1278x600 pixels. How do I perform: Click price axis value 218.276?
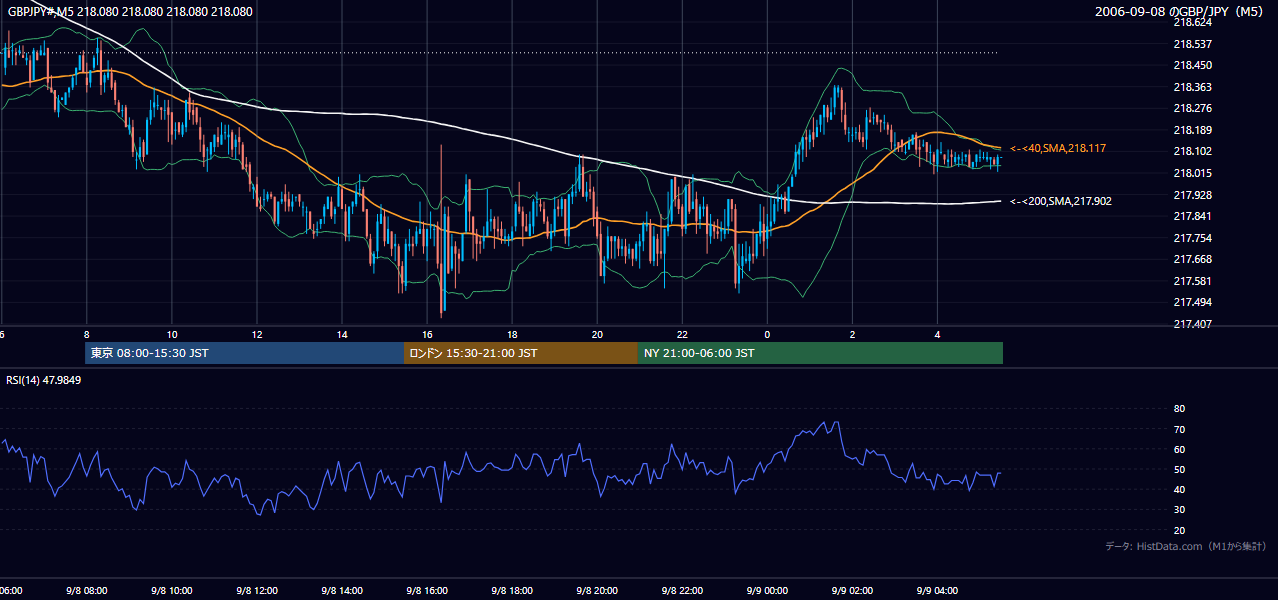pyautogui.click(x=1192, y=108)
